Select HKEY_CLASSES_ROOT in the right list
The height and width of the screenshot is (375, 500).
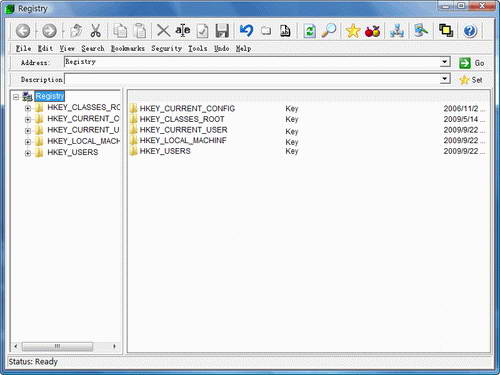[182, 119]
